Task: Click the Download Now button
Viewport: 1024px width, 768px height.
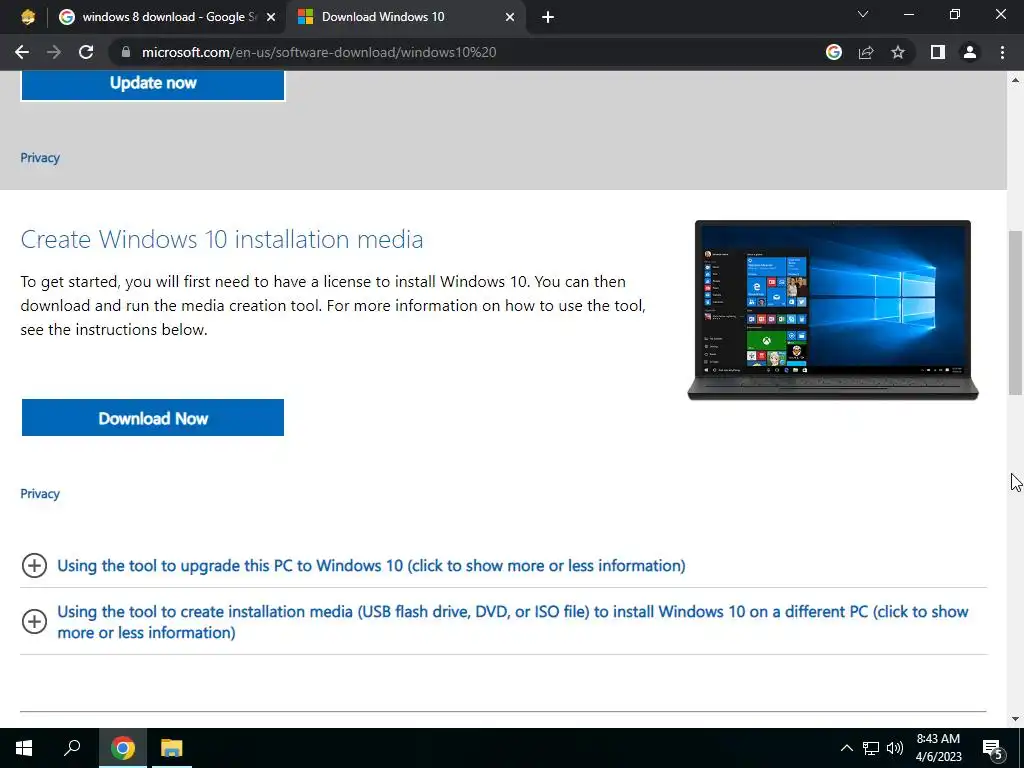Action: (x=153, y=418)
